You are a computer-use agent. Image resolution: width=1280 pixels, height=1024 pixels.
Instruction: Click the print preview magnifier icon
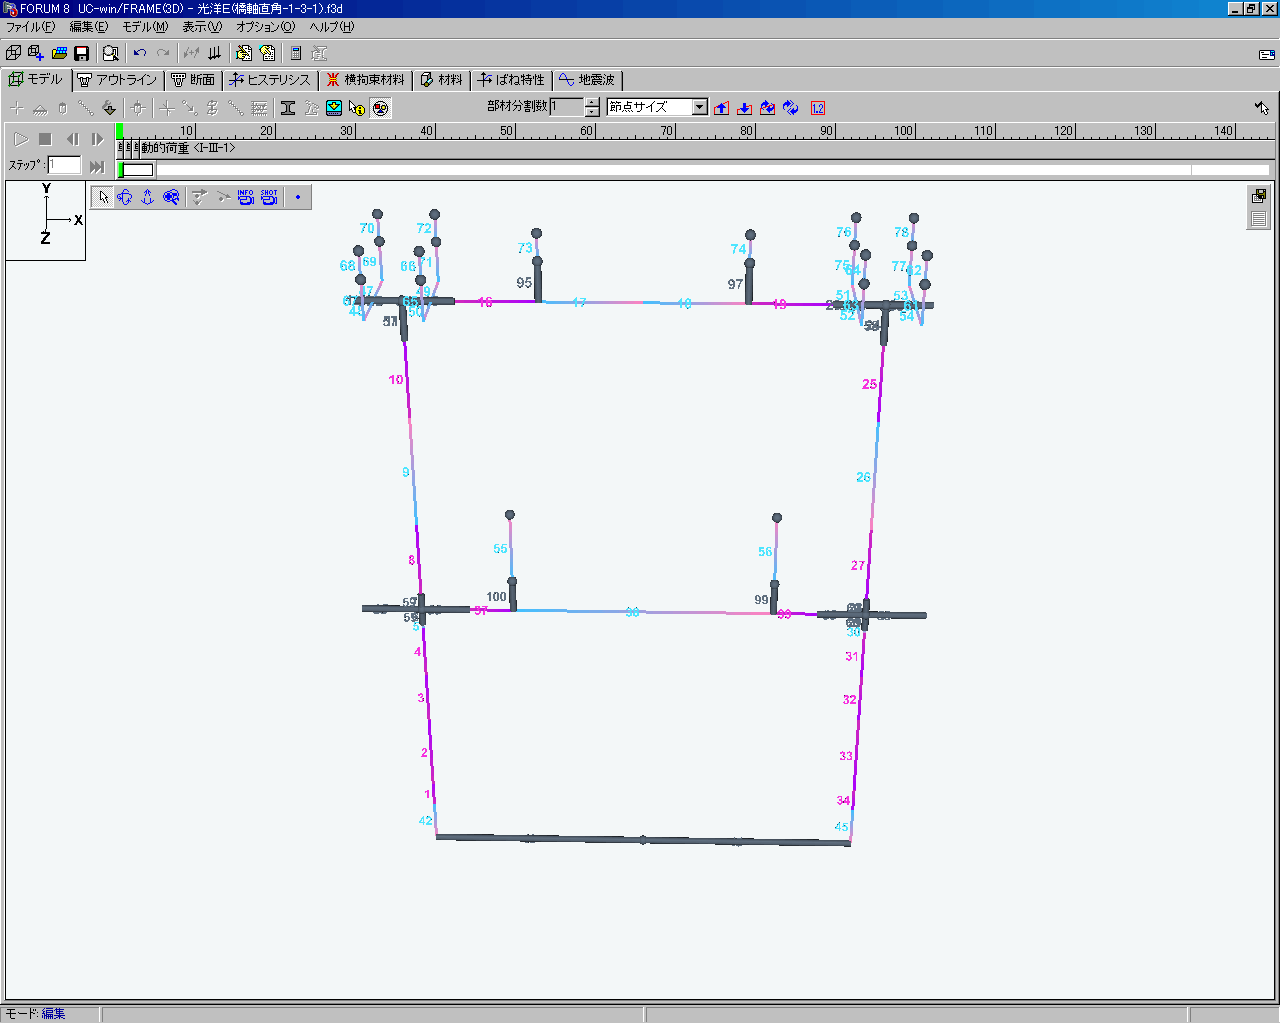click(x=111, y=53)
